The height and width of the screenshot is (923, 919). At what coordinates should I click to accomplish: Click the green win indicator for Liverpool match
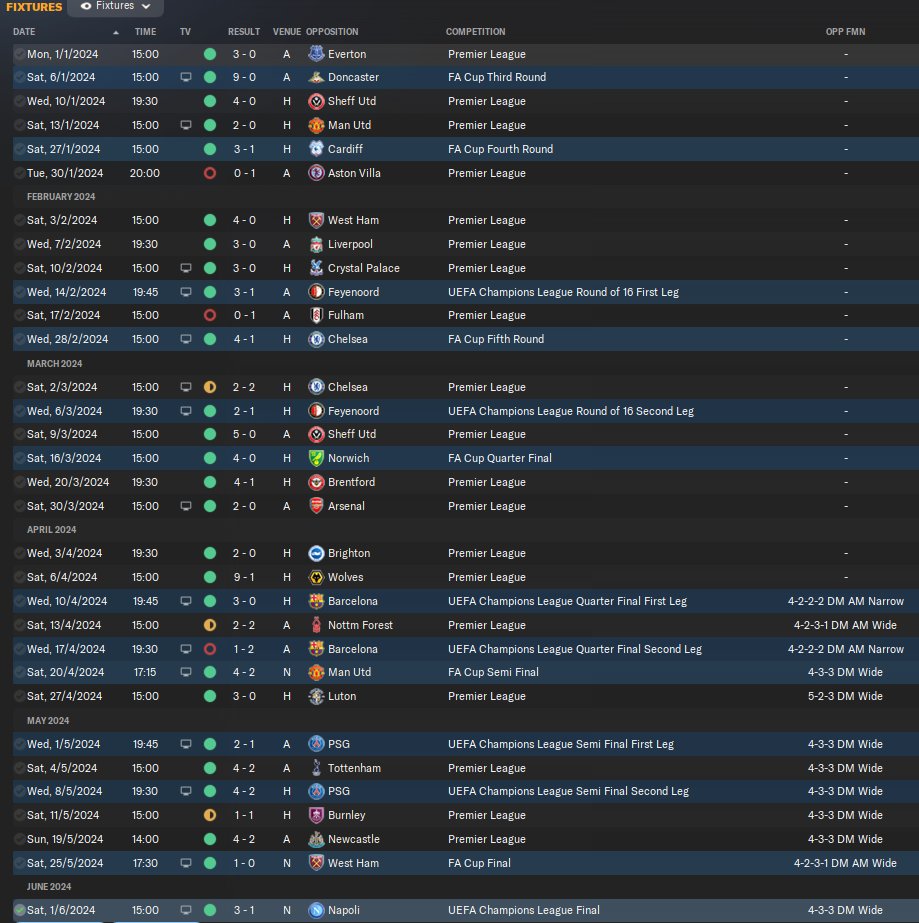point(210,244)
